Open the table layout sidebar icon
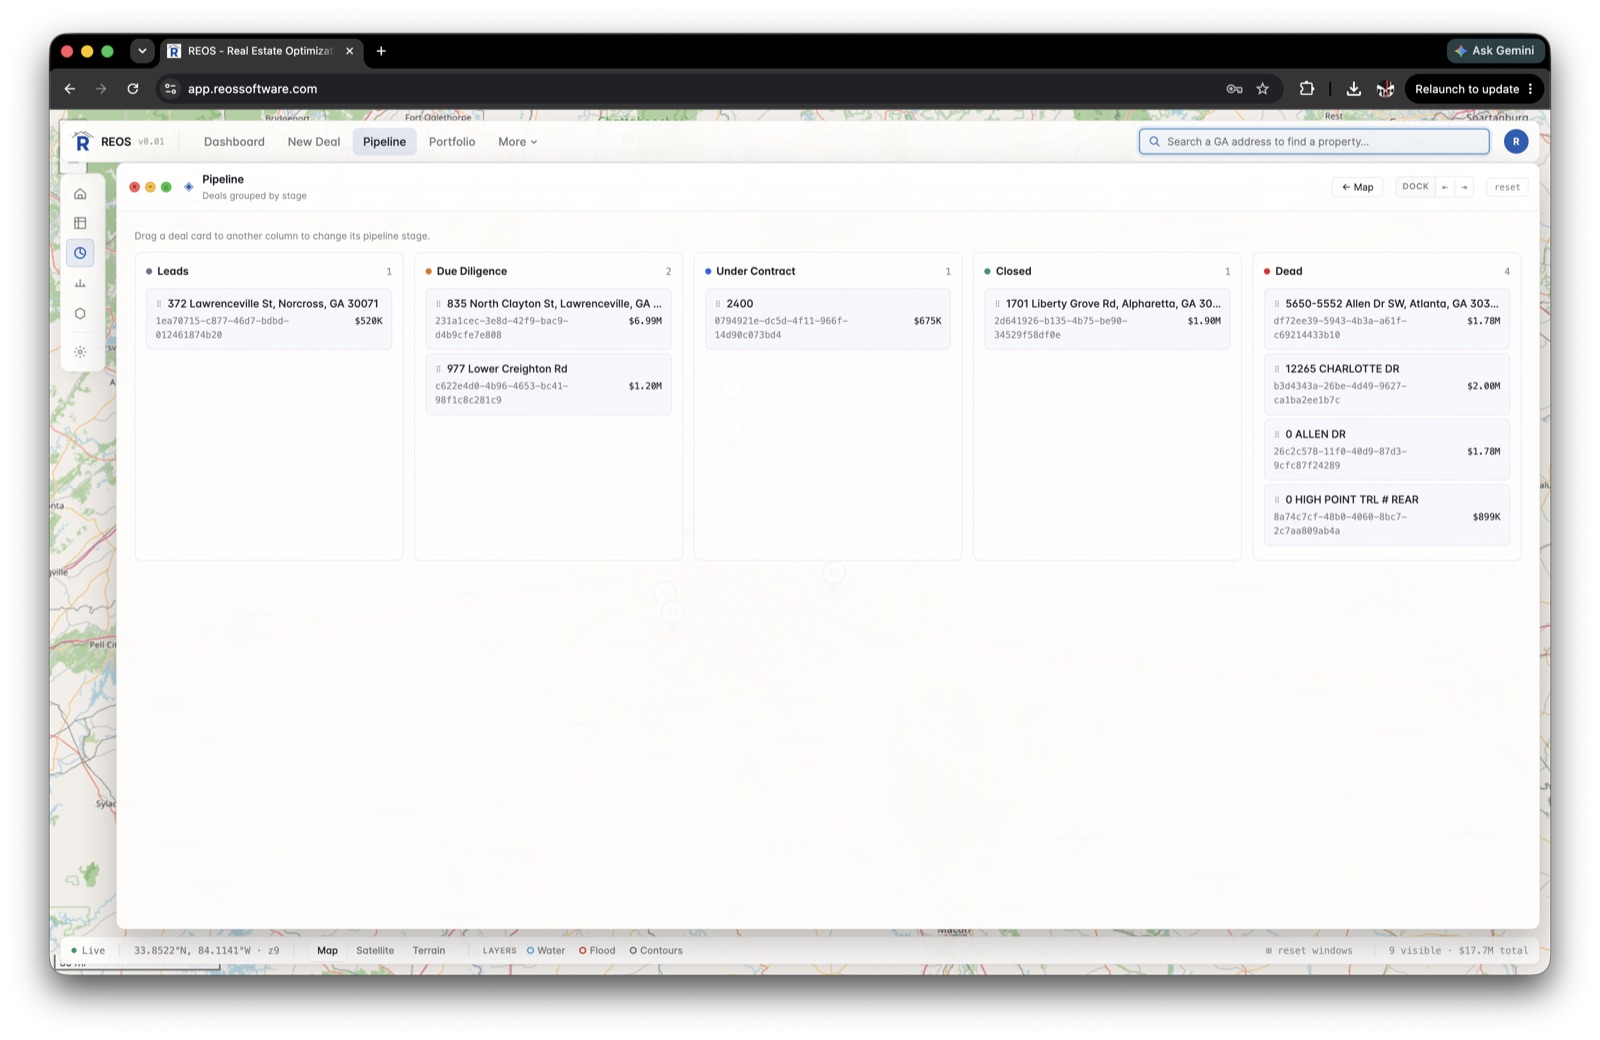This screenshot has width=1600, height=1040. pos(80,223)
